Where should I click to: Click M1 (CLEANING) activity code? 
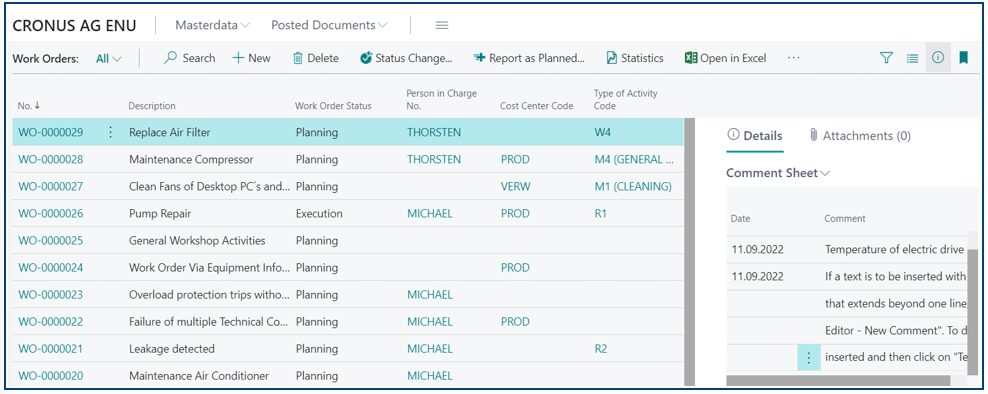pyautogui.click(x=633, y=187)
